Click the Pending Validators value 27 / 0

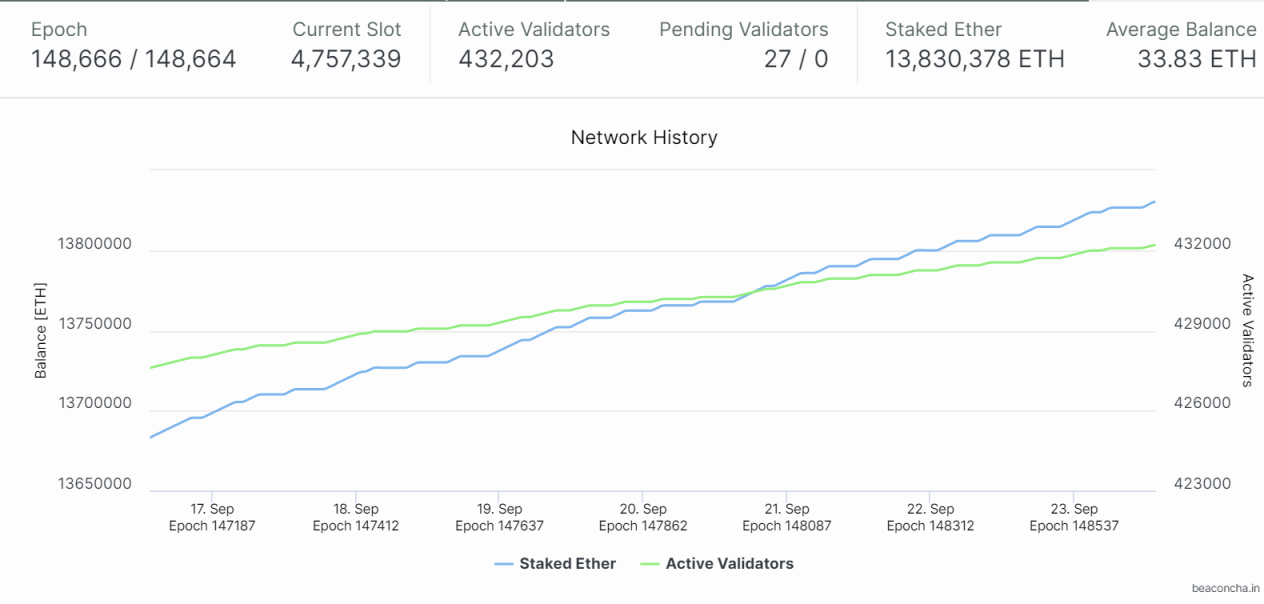click(796, 60)
